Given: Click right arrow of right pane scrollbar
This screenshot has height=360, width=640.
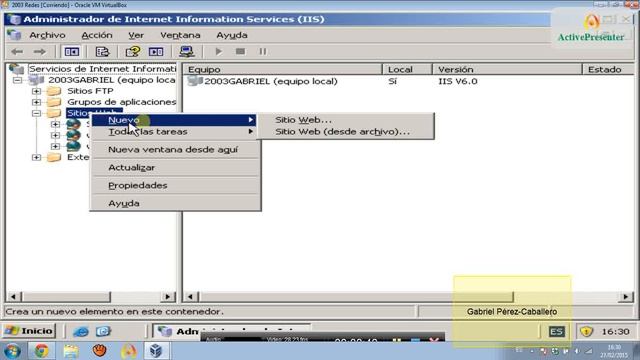Looking at the screenshot, I should [626, 297].
